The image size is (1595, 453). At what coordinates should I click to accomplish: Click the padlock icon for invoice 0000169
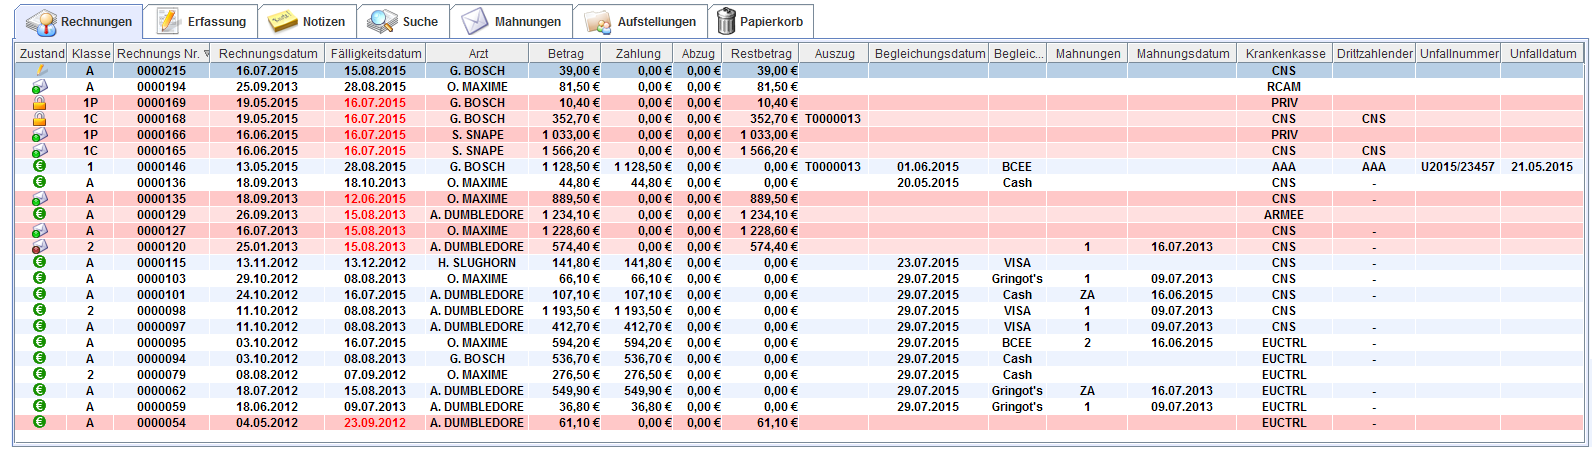pyautogui.click(x=40, y=103)
